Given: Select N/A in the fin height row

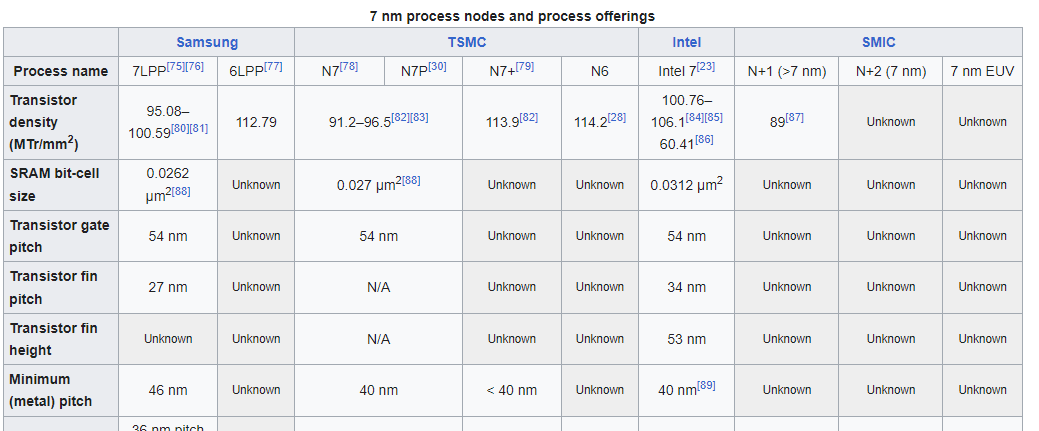Looking at the screenshot, I should 378,339.
